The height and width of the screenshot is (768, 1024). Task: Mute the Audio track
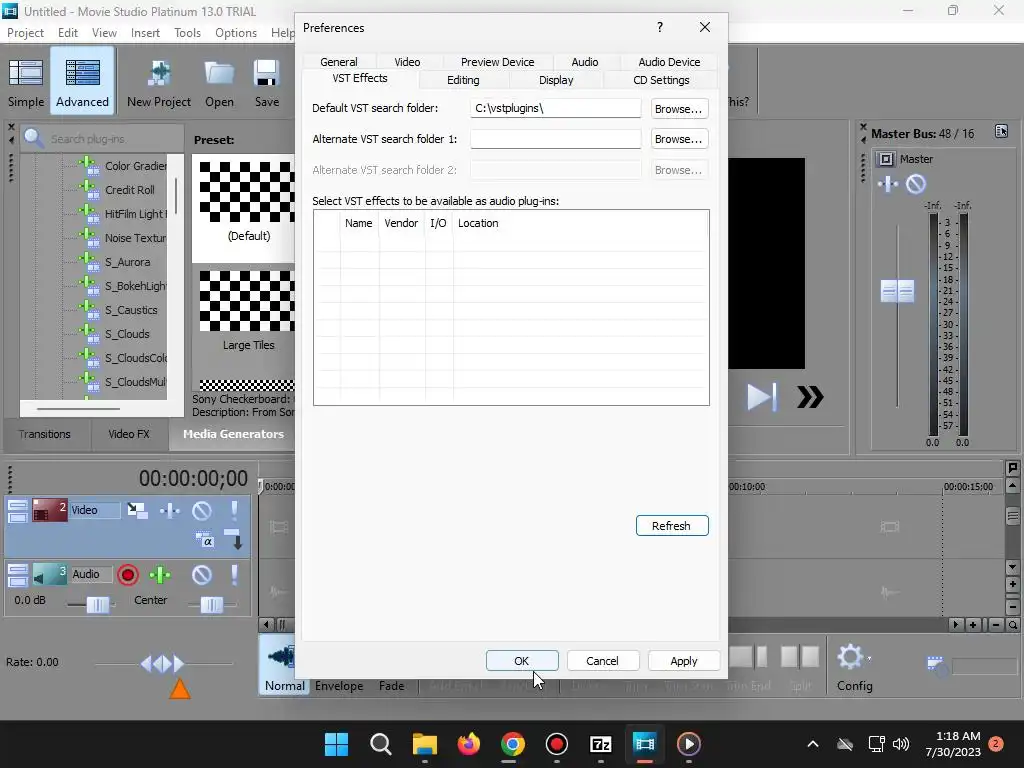[202, 575]
